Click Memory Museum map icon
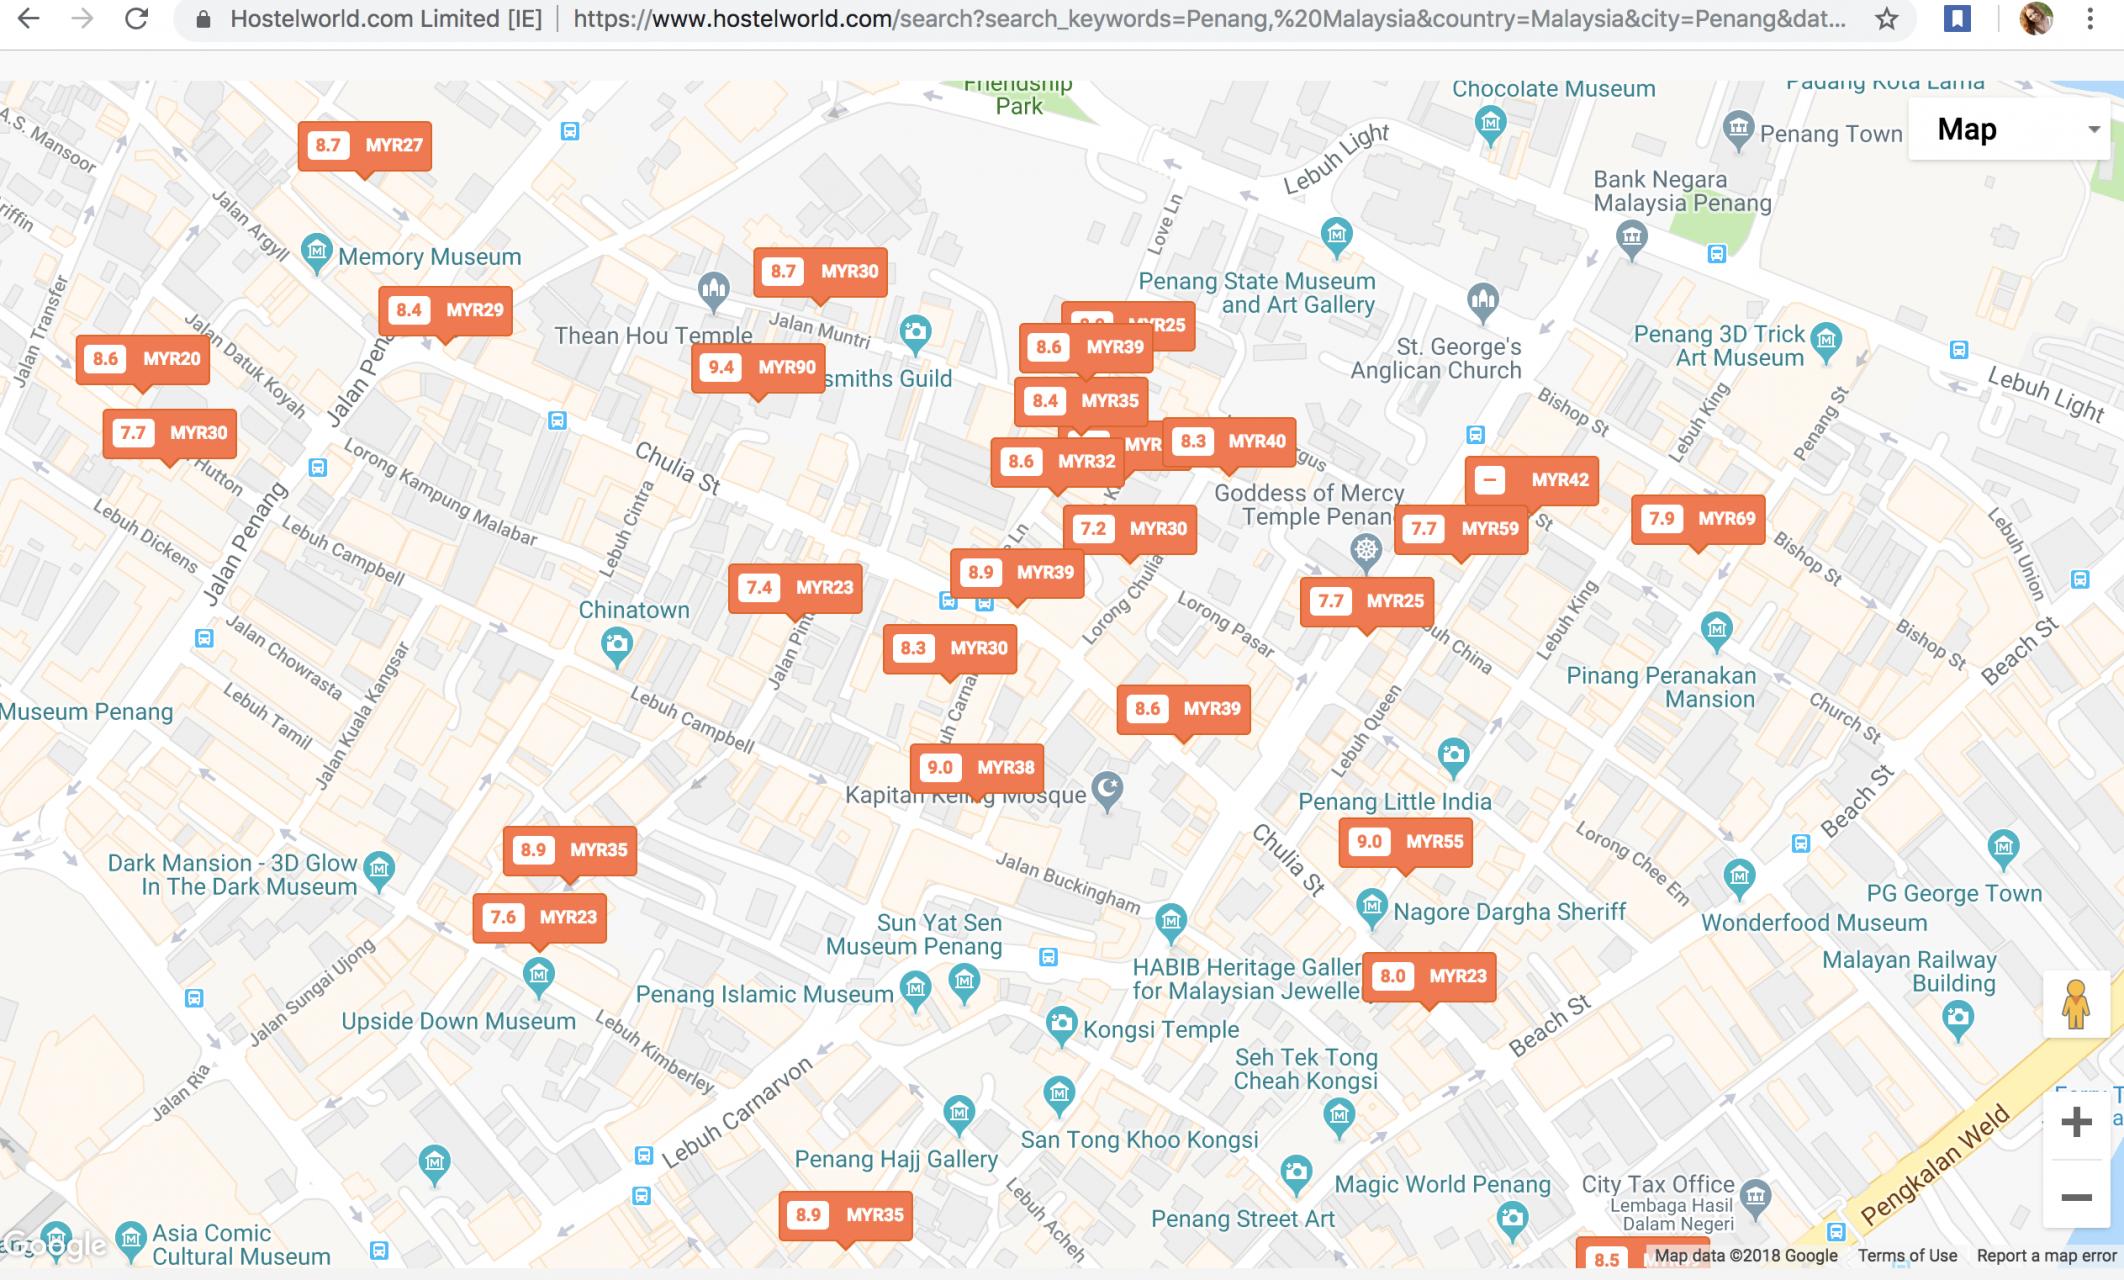 point(317,251)
